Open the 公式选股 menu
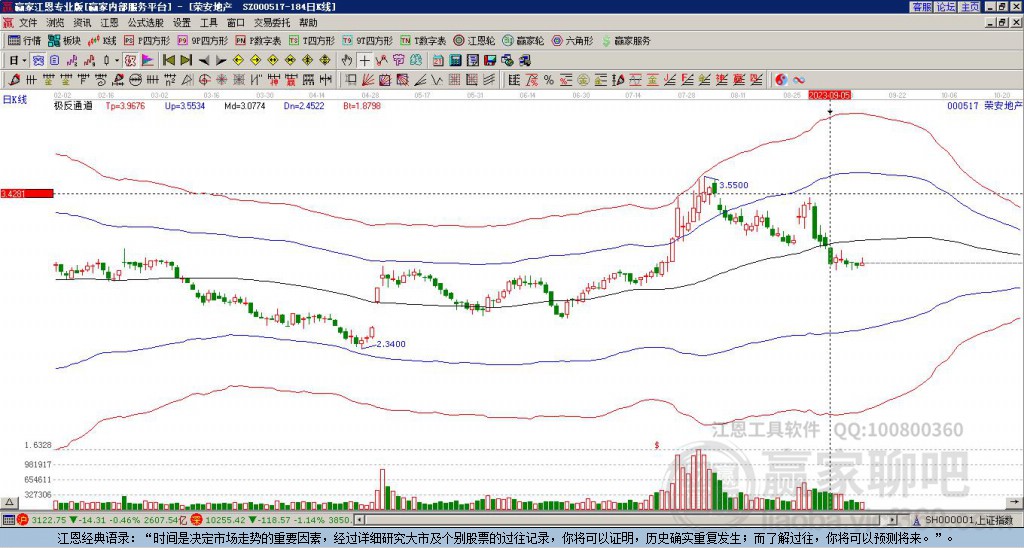1024x548 pixels. [146, 23]
